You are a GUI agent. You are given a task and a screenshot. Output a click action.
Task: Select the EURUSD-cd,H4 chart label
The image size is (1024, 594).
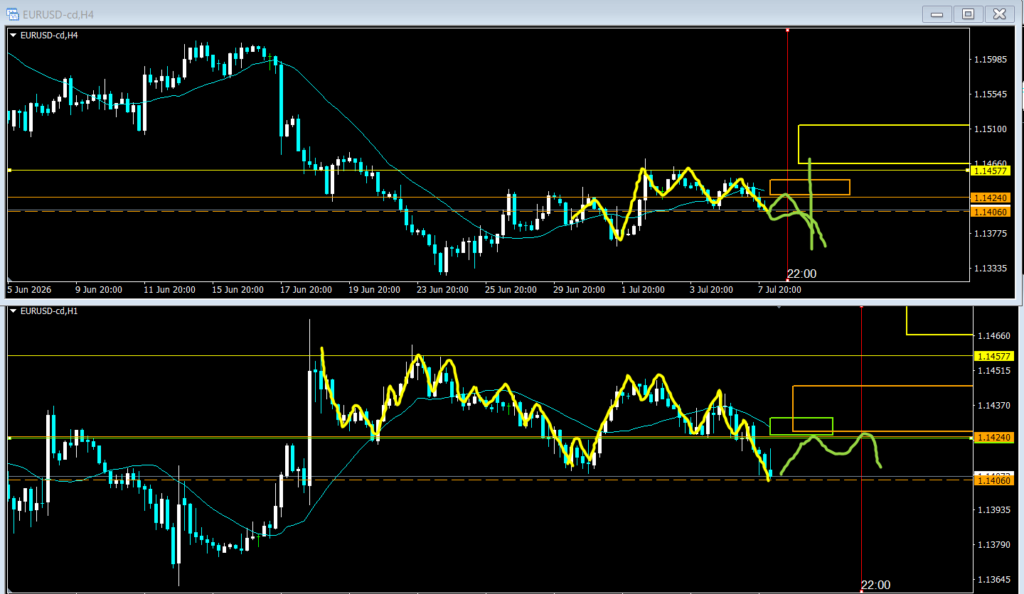pyautogui.click(x=49, y=35)
